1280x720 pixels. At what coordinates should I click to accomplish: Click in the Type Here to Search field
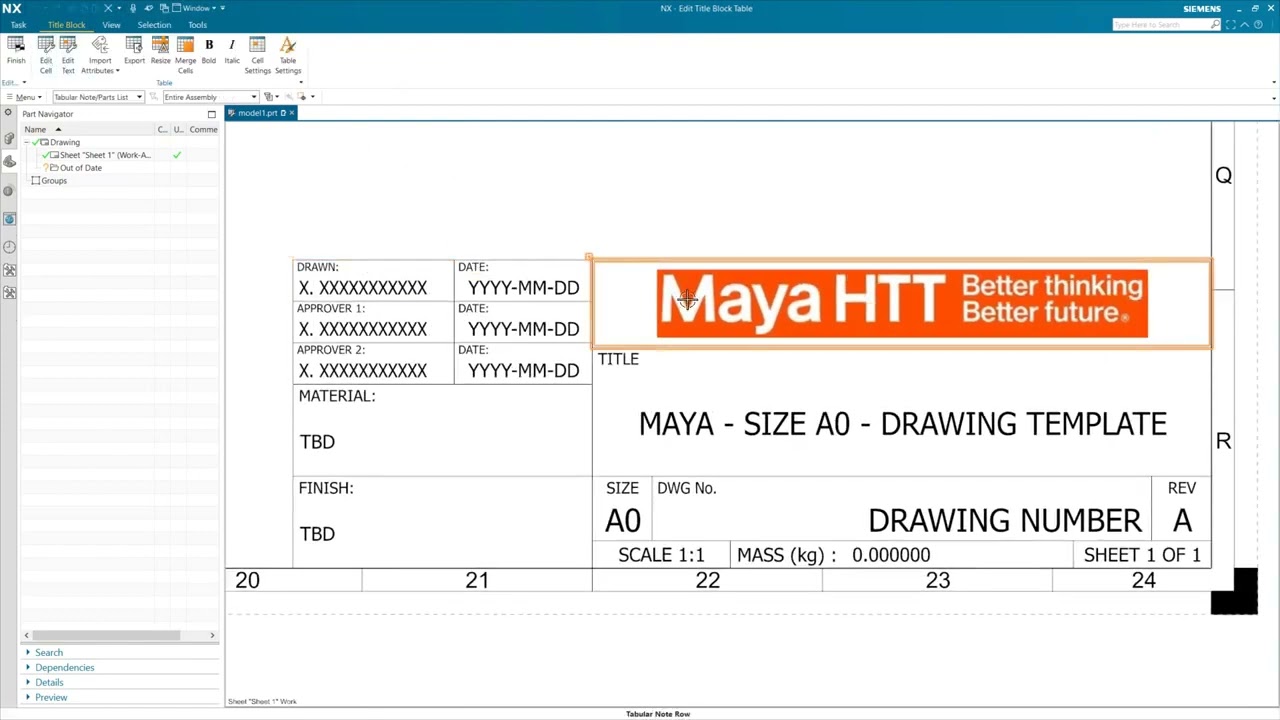point(1160,24)
